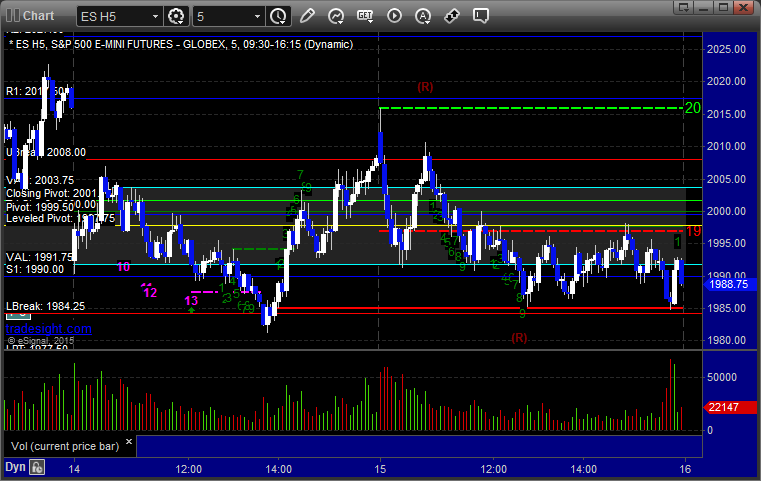Toggle the time lock icon beside Dyn
Screen dimensions: 761x481
pyautogui.click(x=37, y=467)
